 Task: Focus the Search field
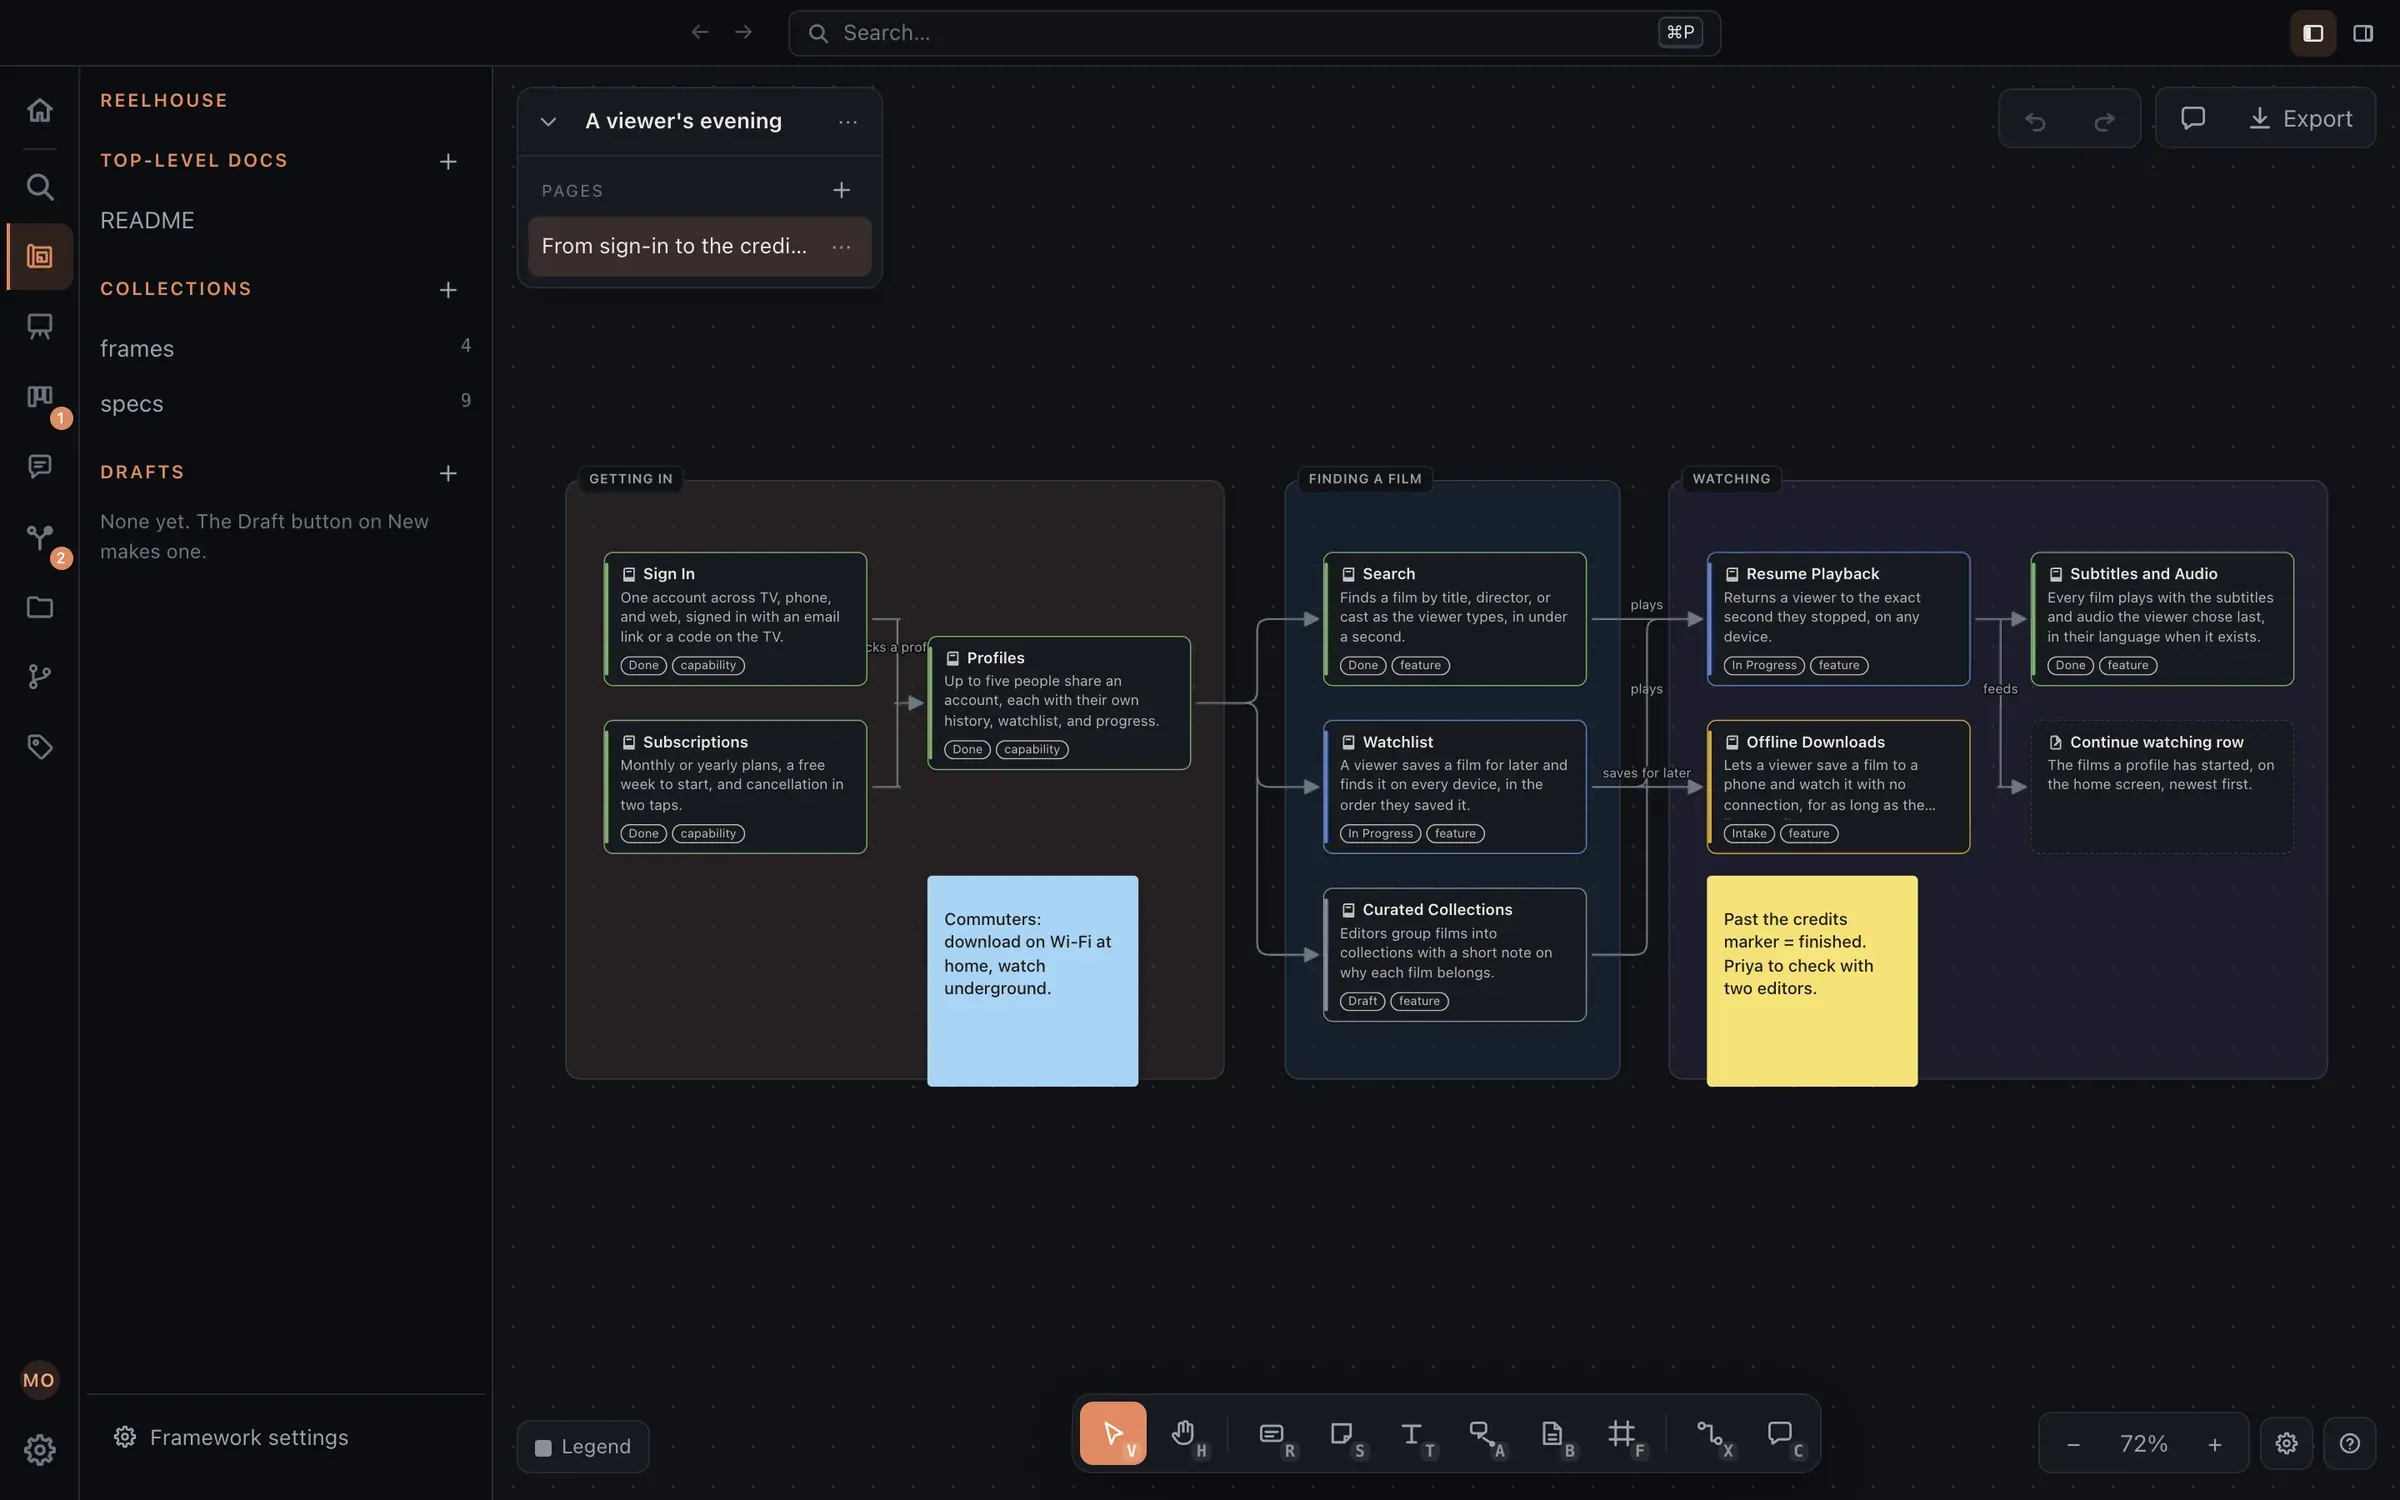(1254, 33)
